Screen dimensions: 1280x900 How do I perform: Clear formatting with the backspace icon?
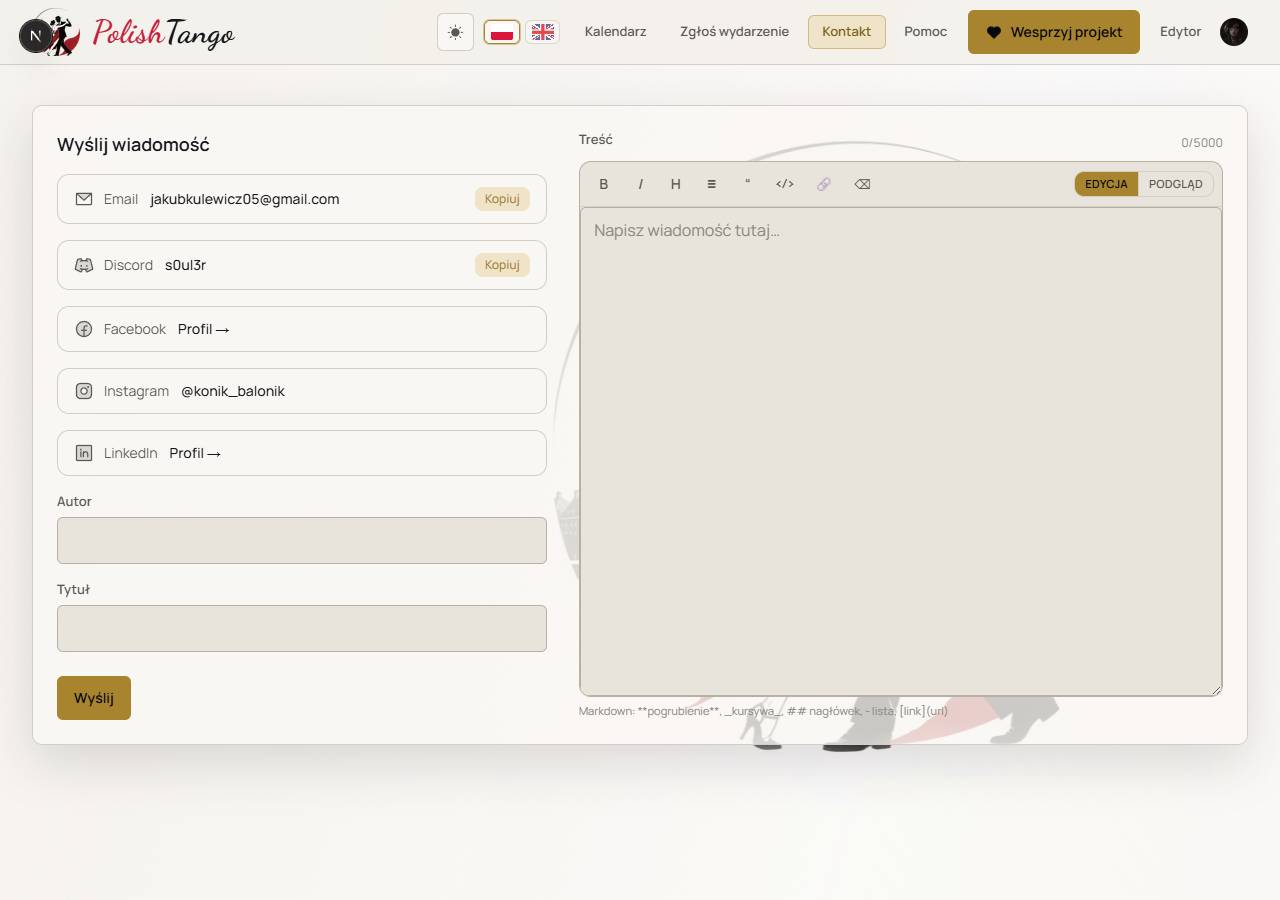(x=862, y=184)
